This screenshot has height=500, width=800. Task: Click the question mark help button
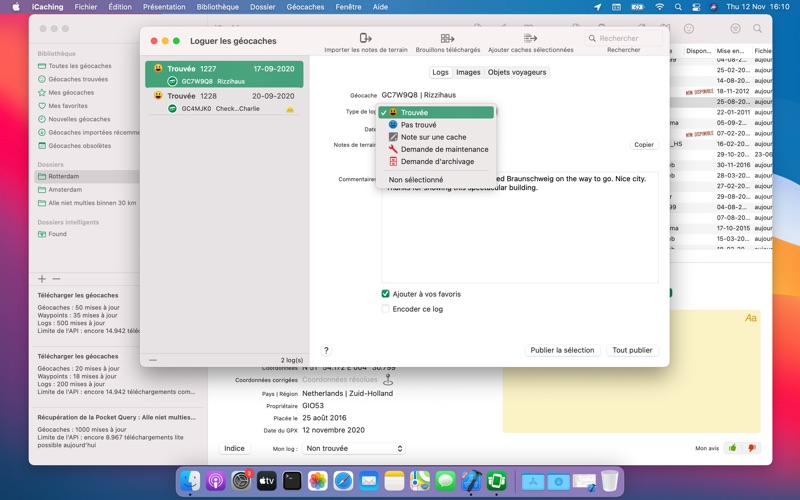(326, 350)
